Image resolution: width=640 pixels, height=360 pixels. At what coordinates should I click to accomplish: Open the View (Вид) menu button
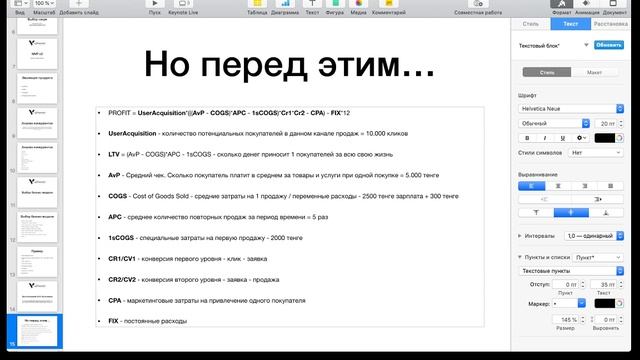[x=20, y=4]
